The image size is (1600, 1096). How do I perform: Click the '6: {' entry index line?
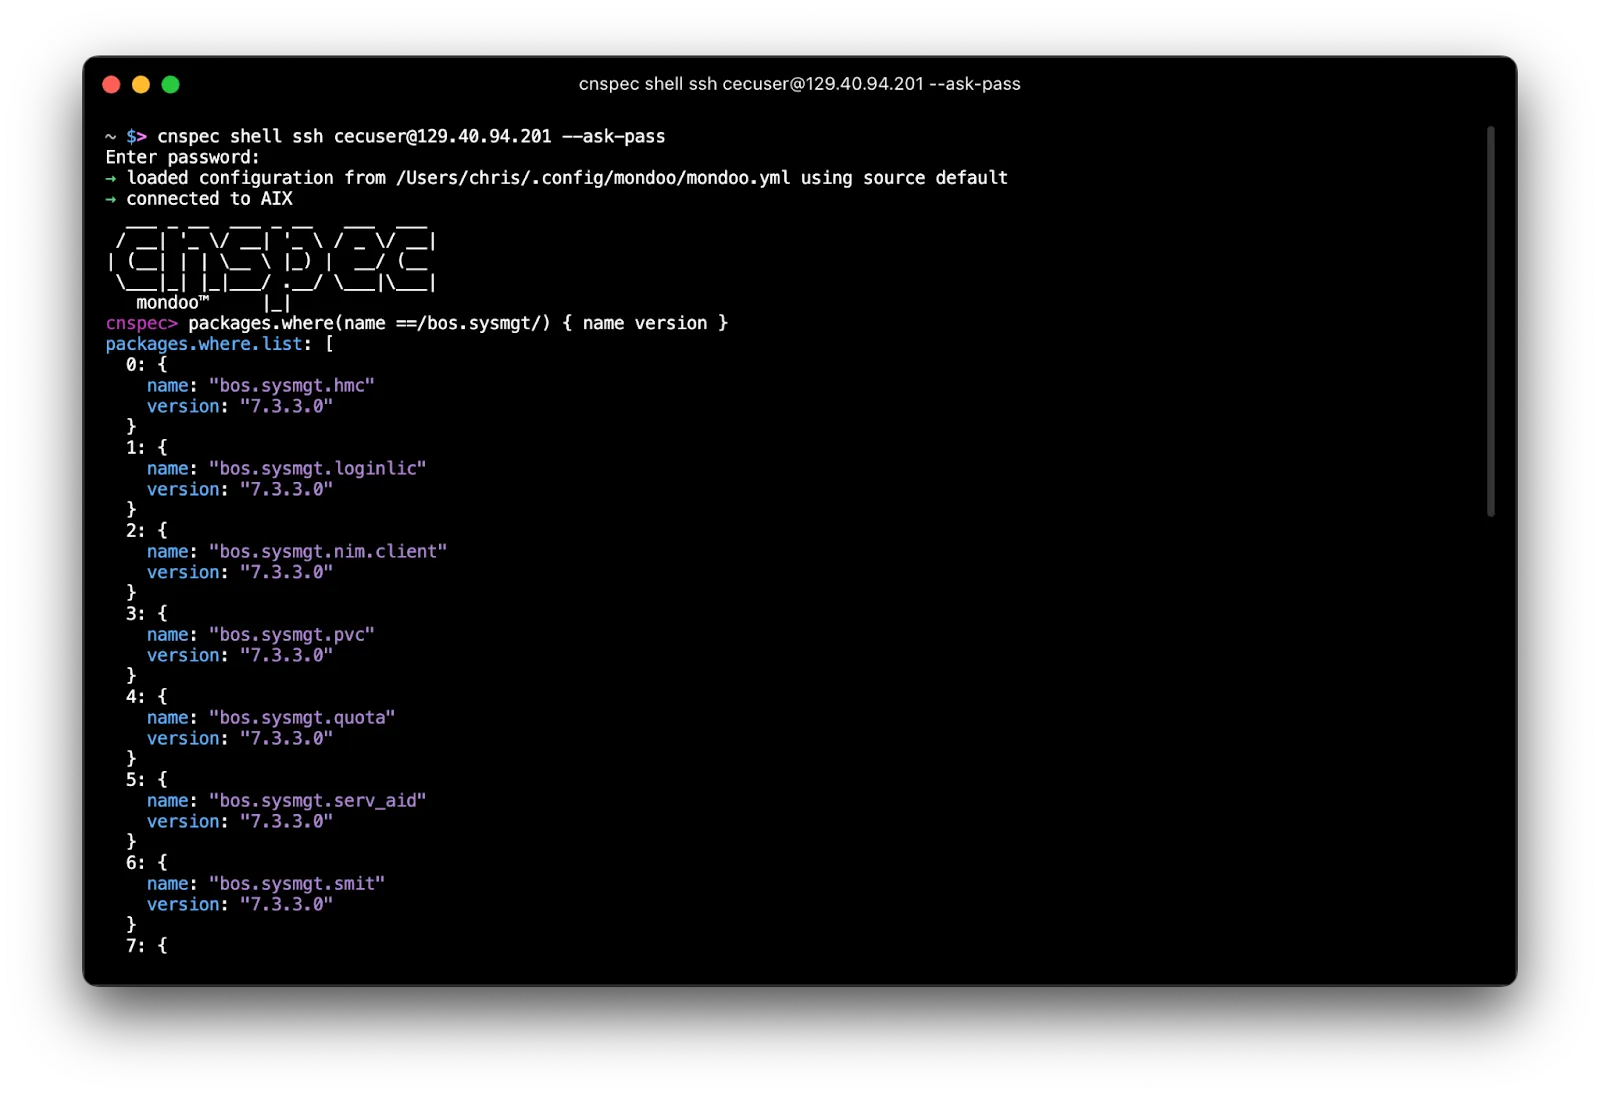[x=147, y=863]
